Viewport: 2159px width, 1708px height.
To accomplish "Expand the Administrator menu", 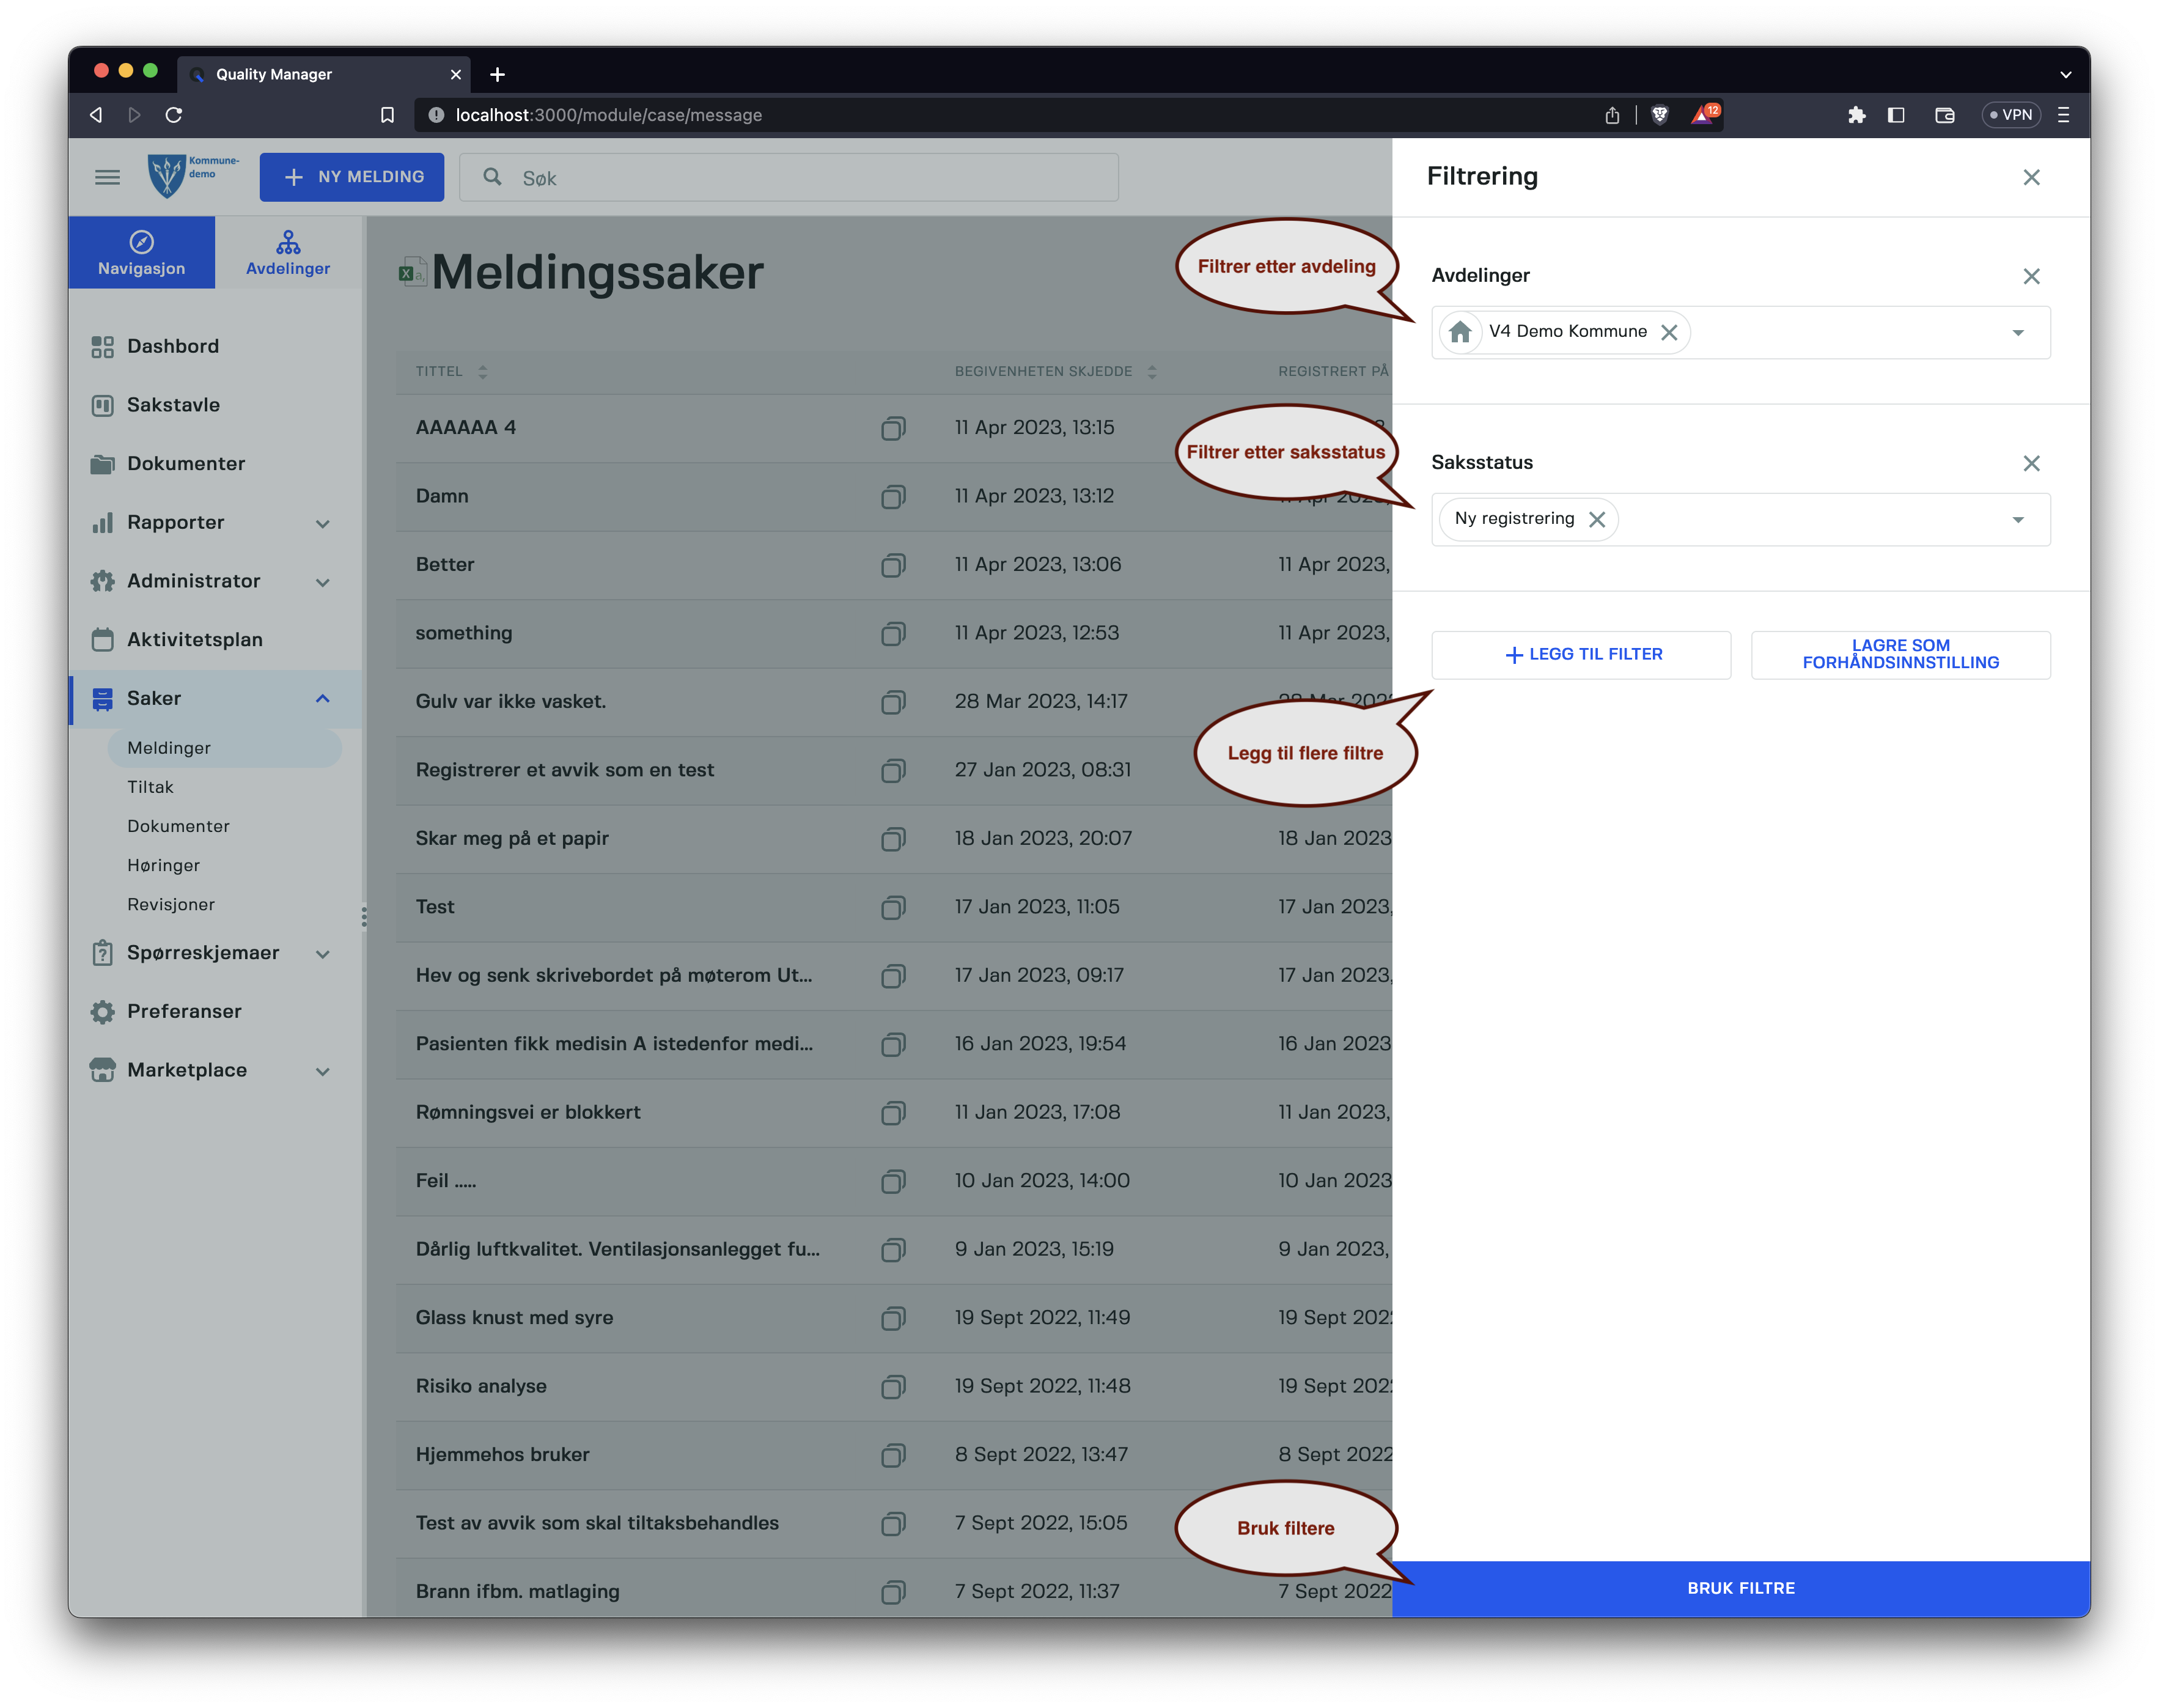I will tap(322, 582).
